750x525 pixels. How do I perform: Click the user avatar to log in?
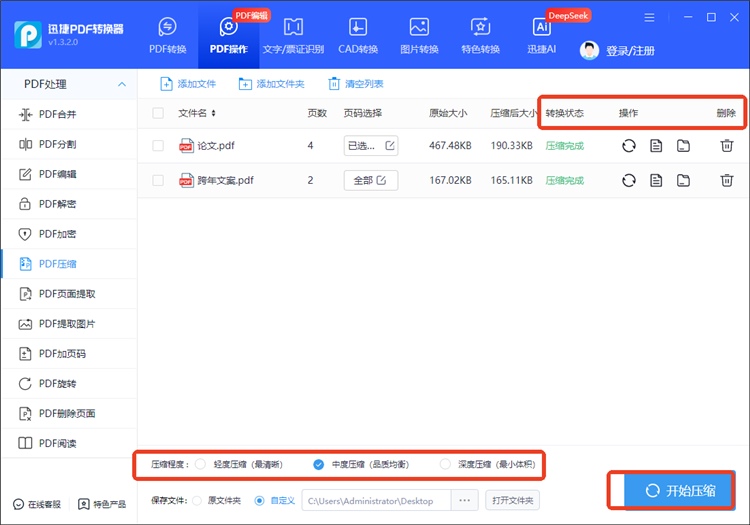tap(590, 50)
